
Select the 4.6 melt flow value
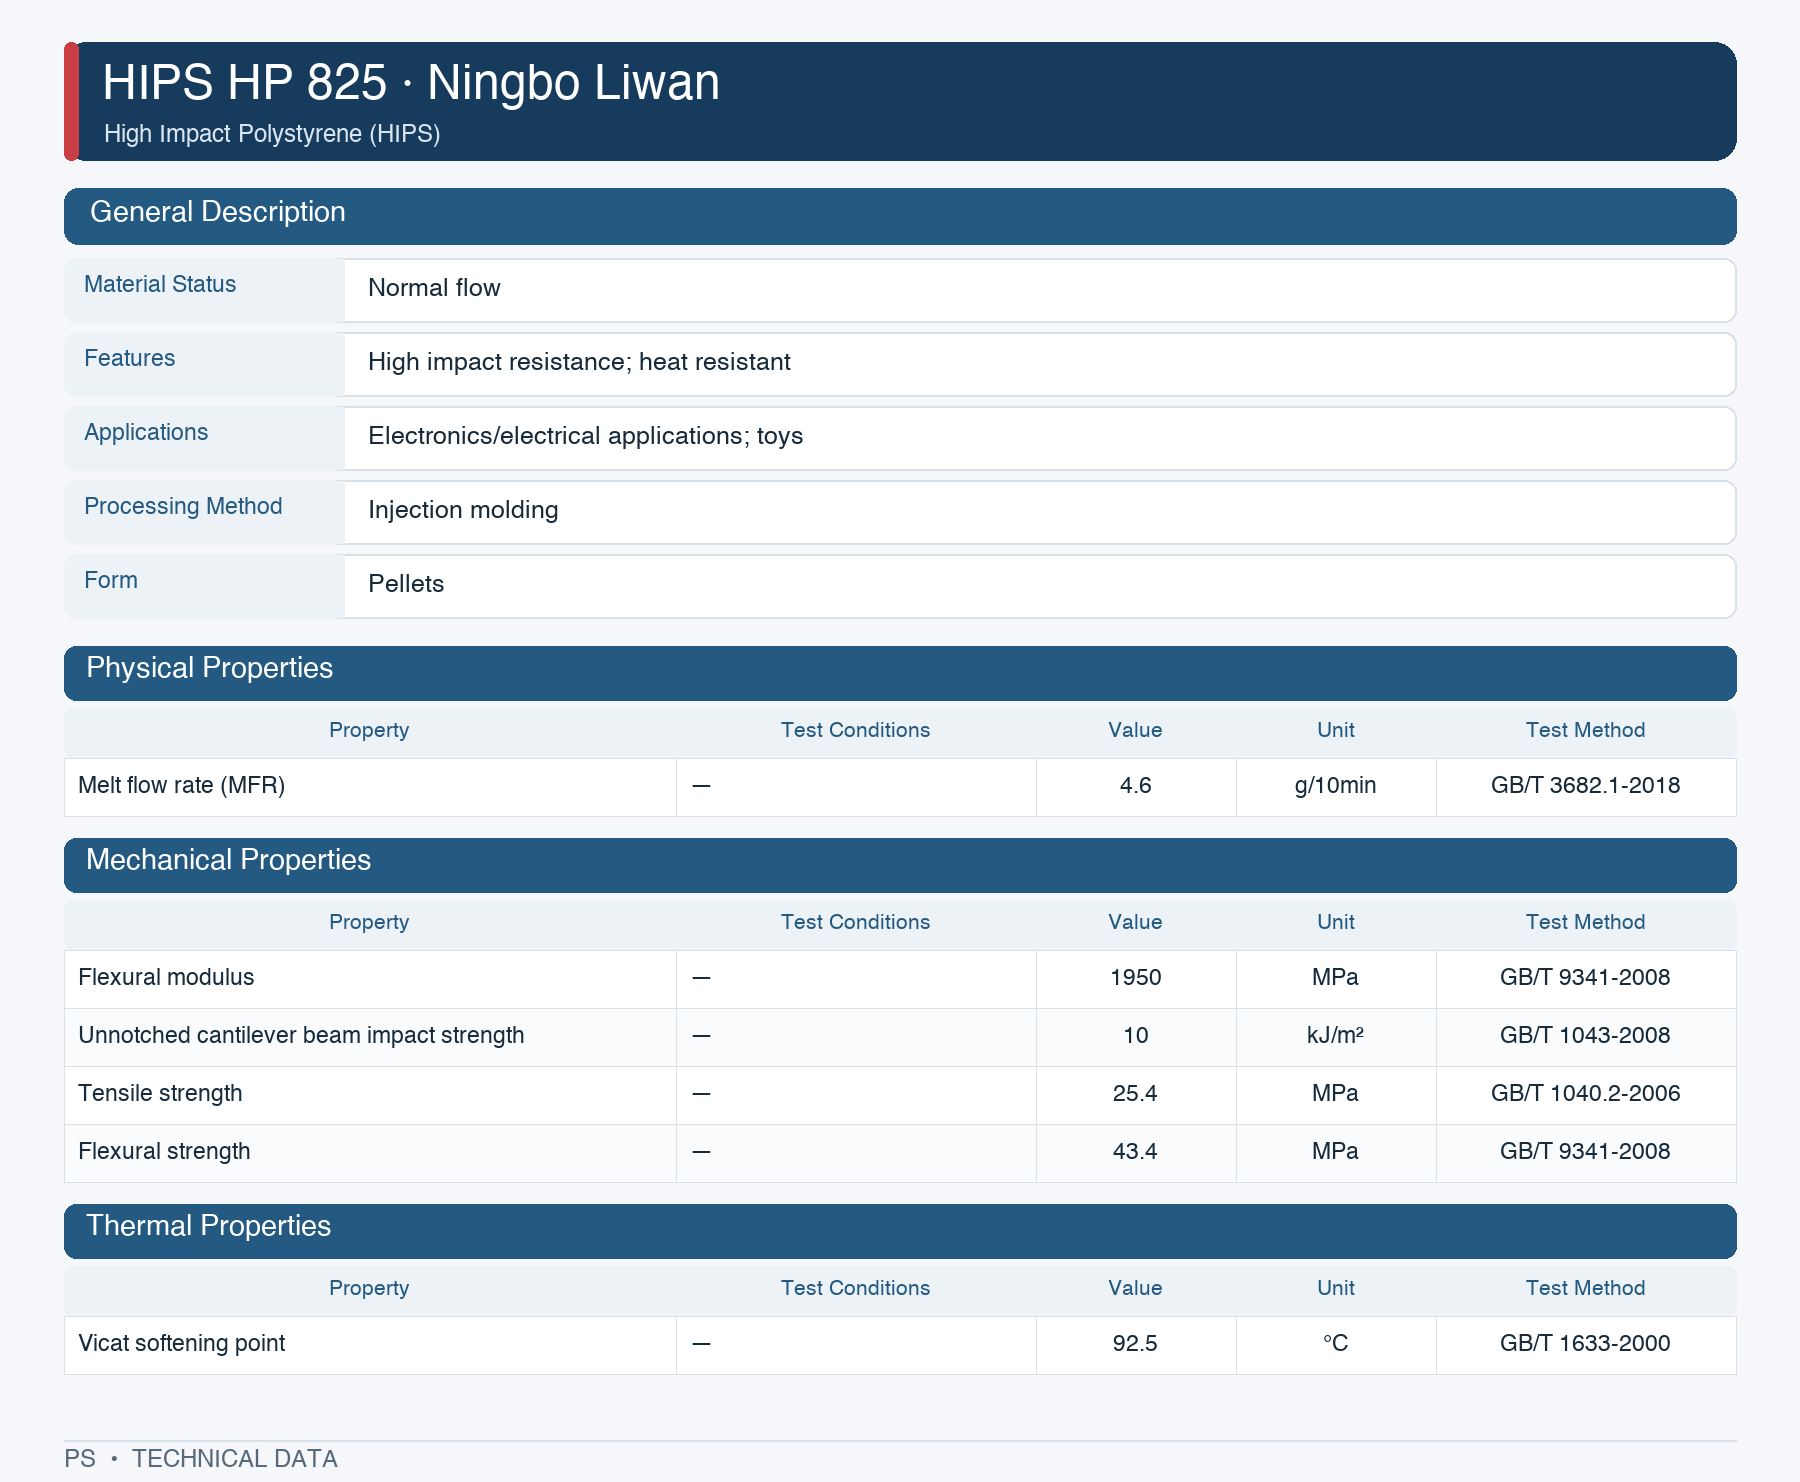pyautogui.click(x=1136, y=786)
